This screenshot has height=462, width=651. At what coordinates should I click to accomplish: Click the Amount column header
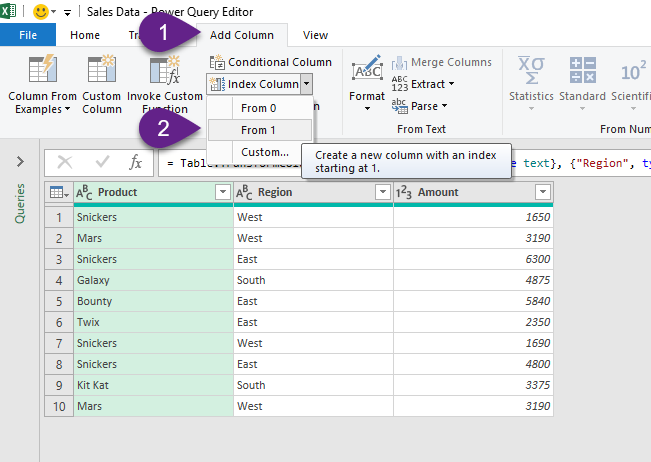click(474, 192)
